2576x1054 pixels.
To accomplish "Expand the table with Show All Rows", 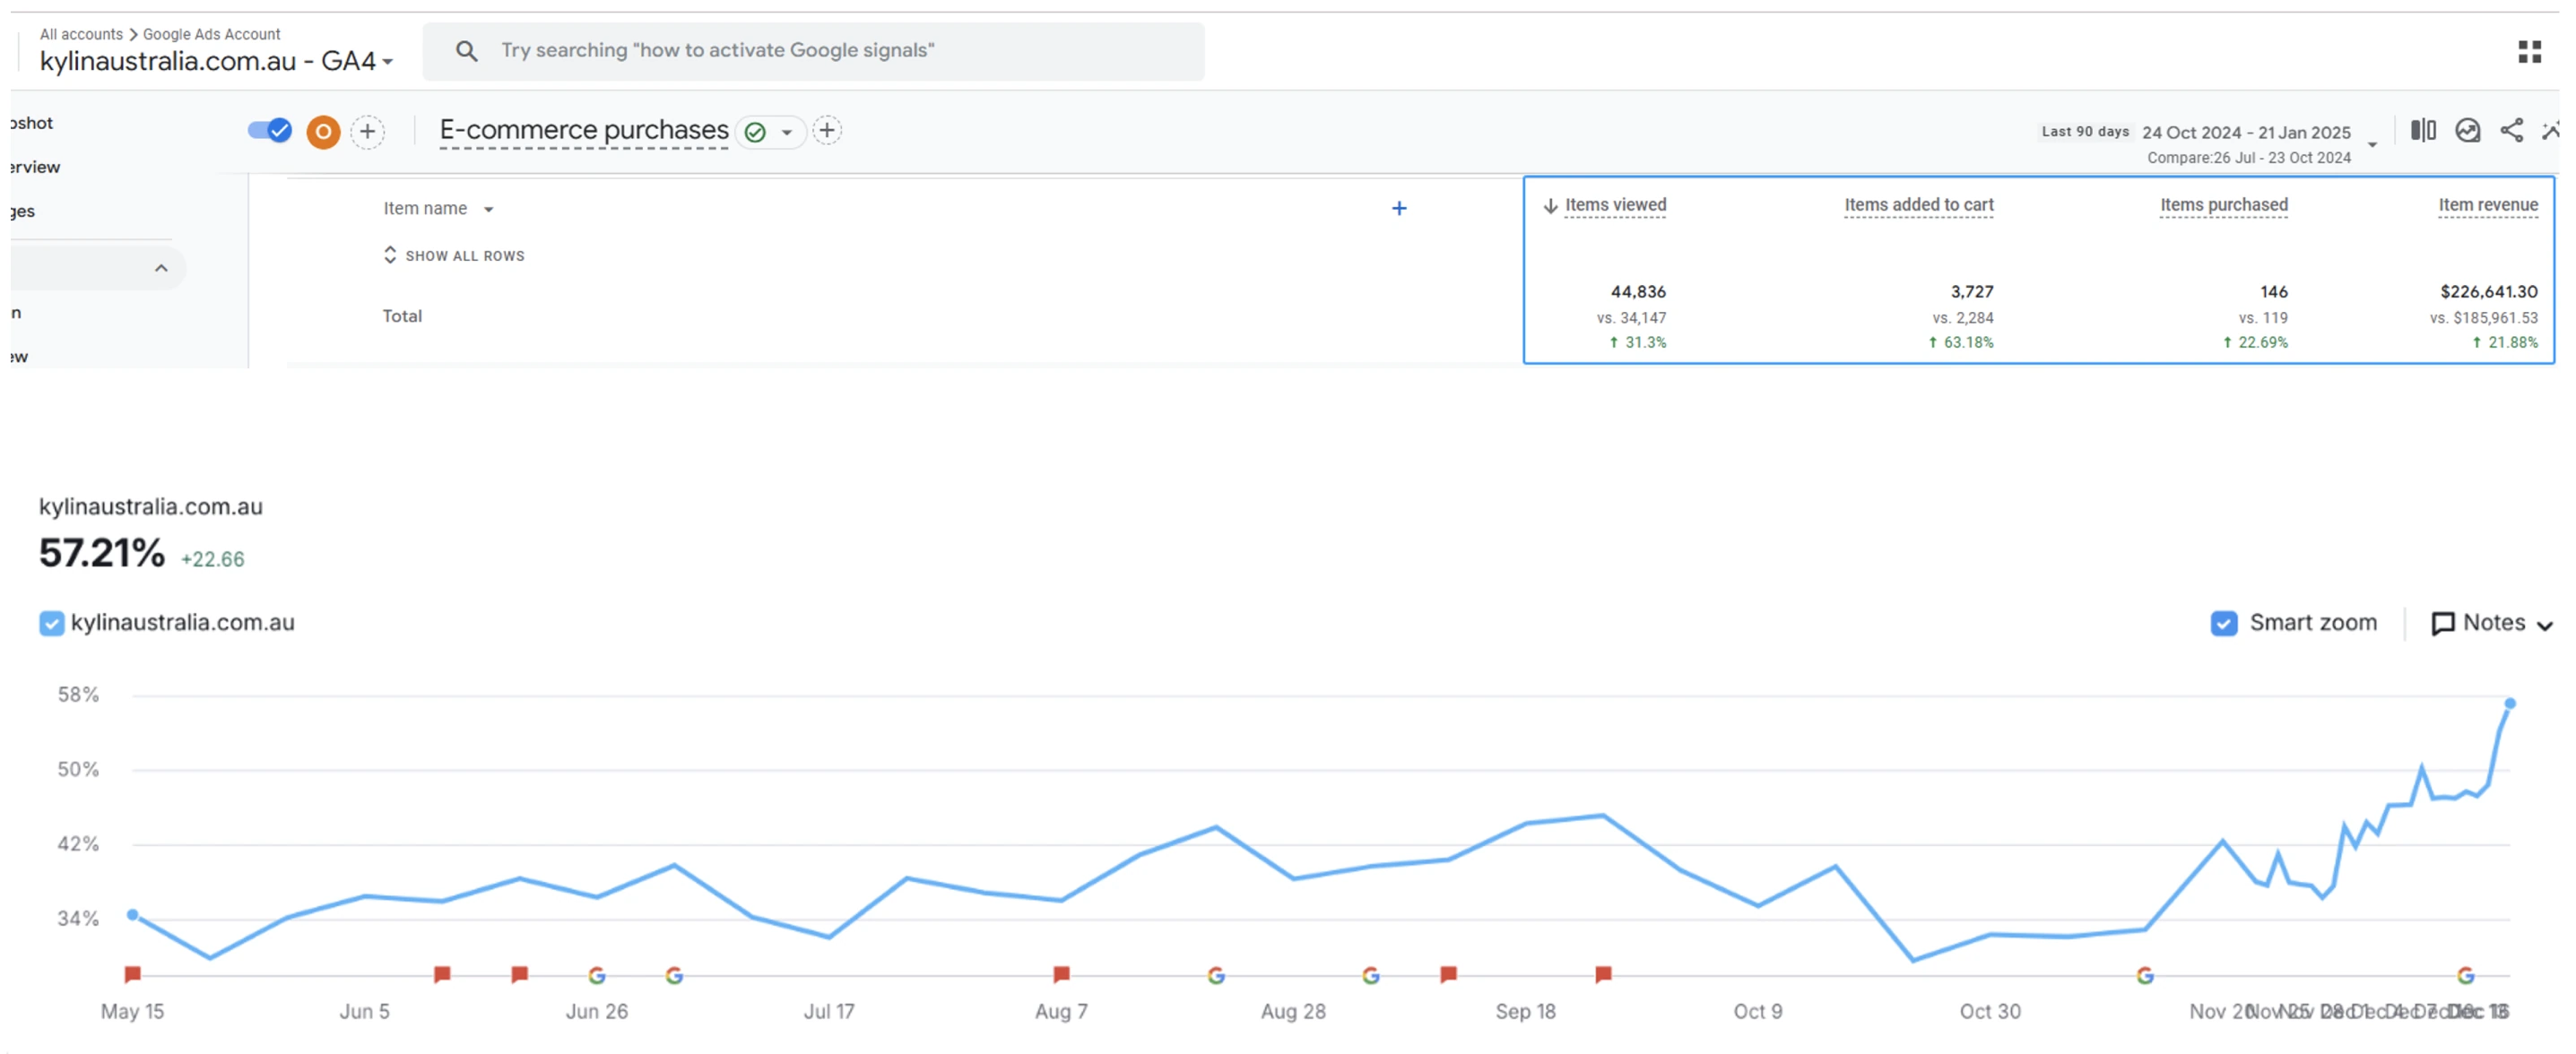I will tap(453, 255).
